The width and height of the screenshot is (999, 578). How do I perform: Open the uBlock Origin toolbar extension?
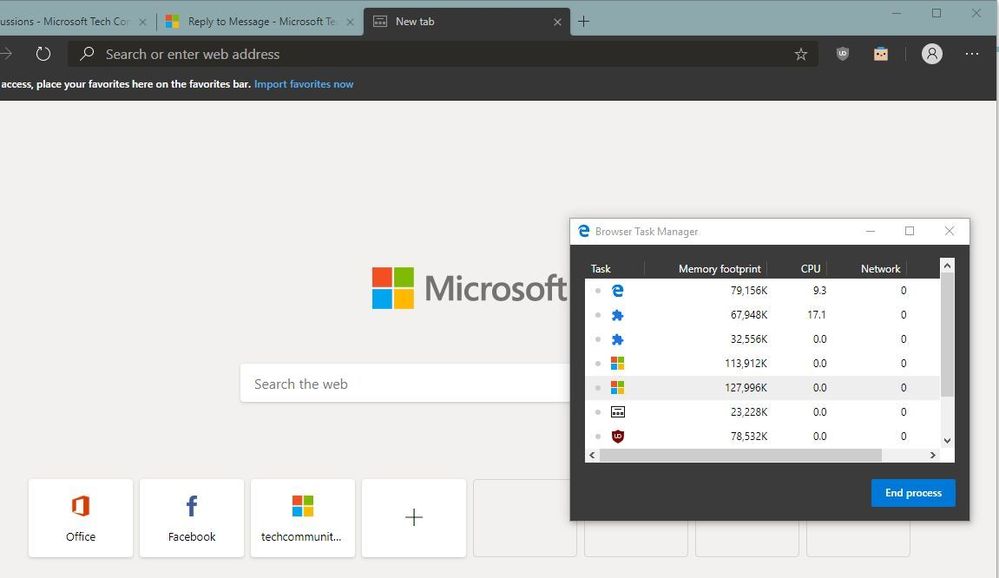(x=842, y=54)
